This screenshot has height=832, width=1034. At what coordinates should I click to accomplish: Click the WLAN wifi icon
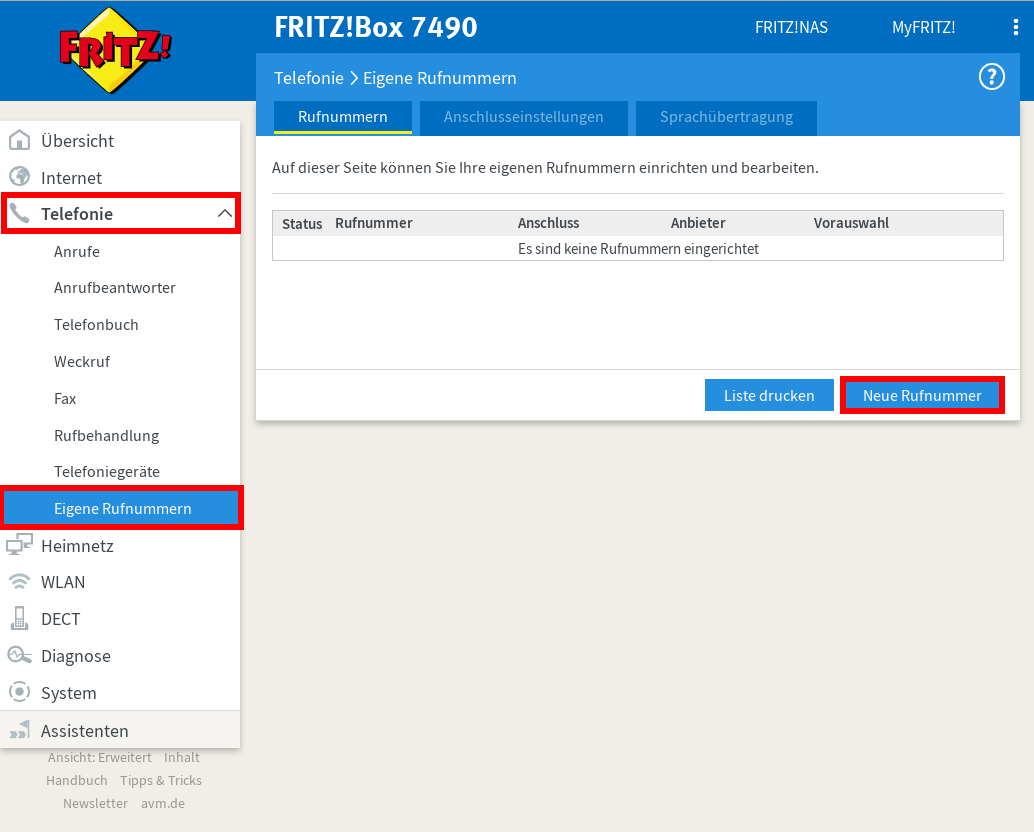(x=19, y=582)
